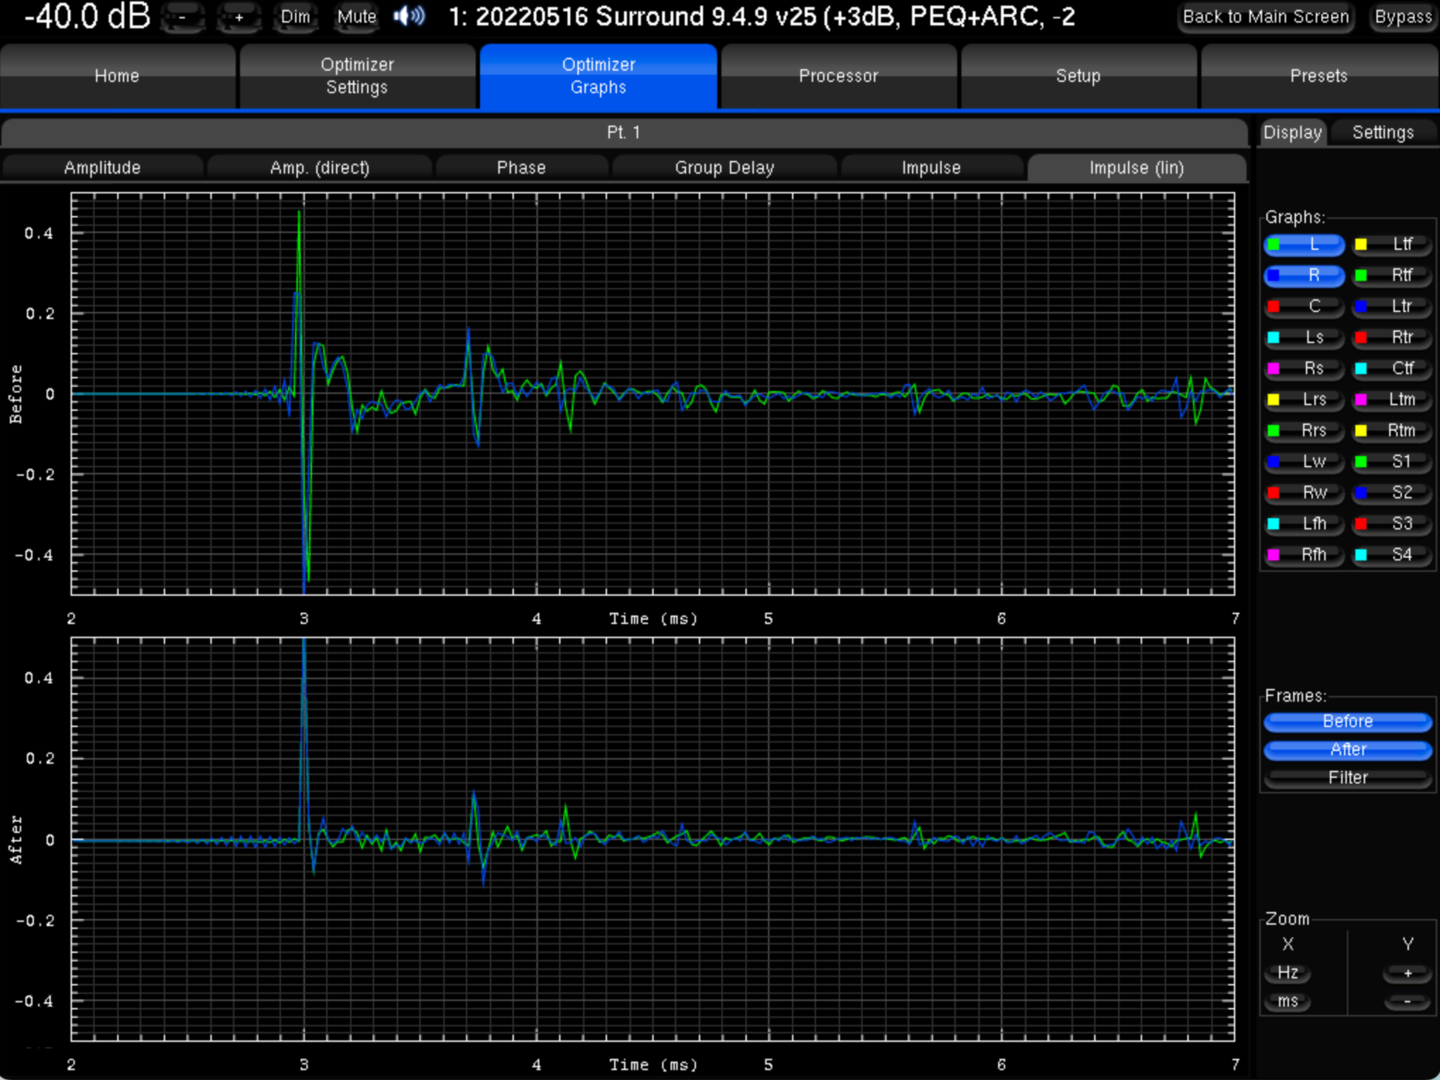The height and width of the screenshot is (1080, 1440).
Task: Toggle the Dim button
Action: click(295, 17)
